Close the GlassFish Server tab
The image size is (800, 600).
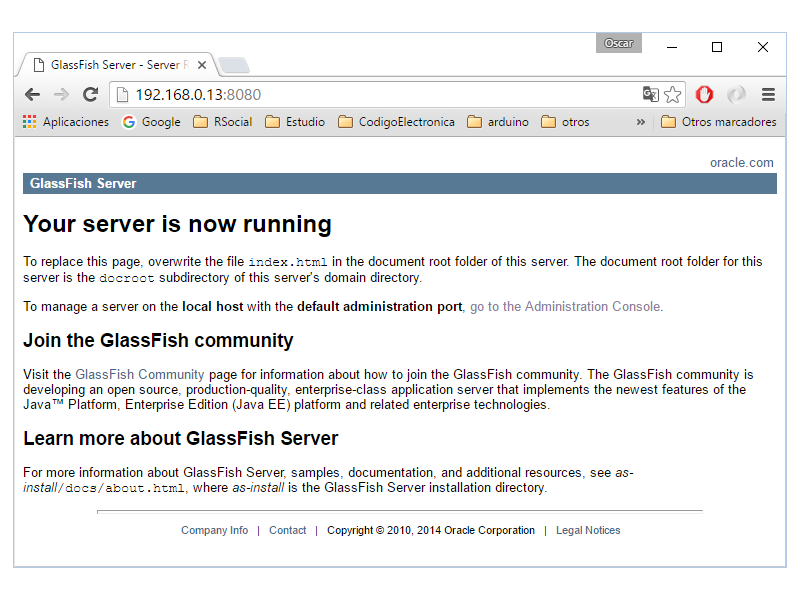pyautogui.click(x=202, y=65)
